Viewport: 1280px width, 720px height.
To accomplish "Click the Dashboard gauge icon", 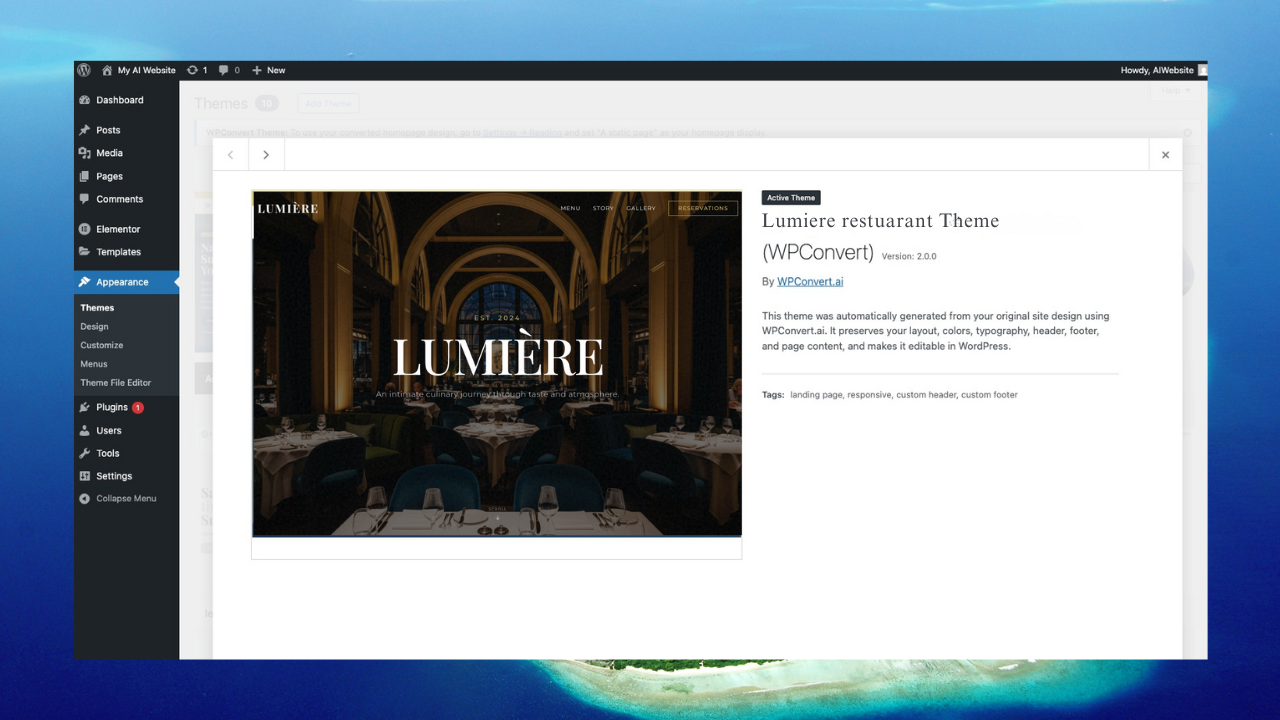I will (x=85, y=100).
